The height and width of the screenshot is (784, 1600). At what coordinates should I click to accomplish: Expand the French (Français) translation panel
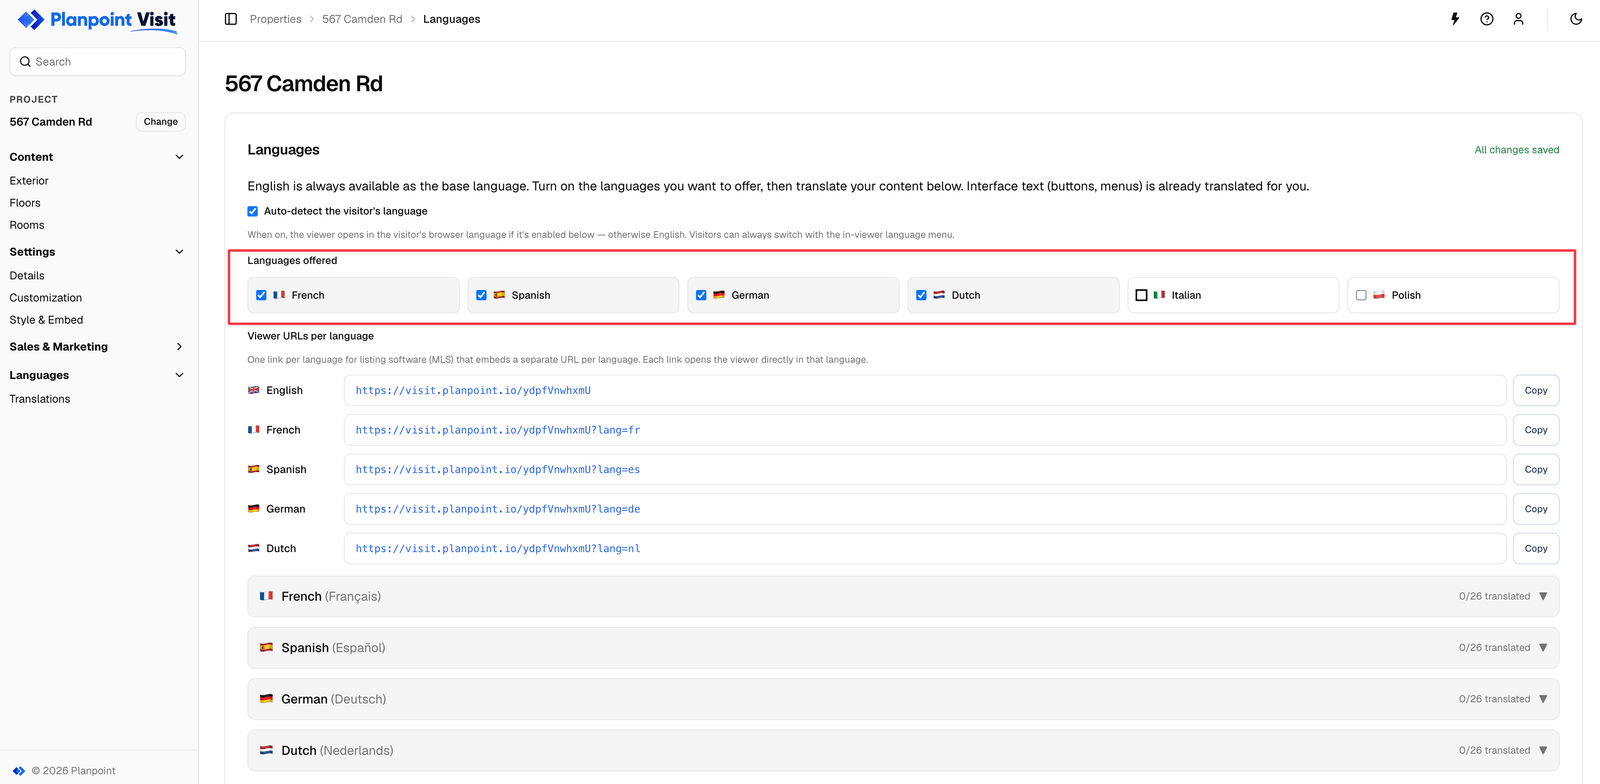tap(903, 596)
